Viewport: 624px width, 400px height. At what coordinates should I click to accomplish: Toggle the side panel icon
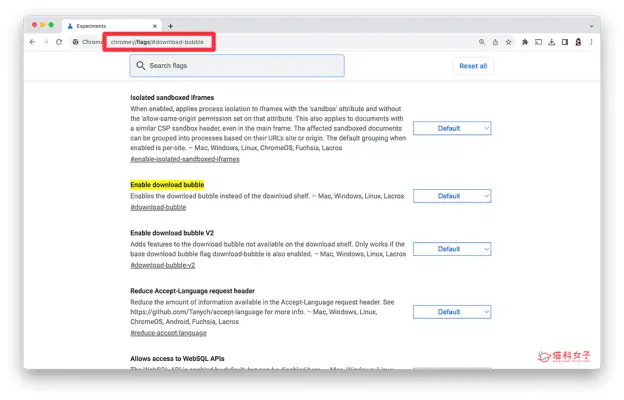(x=565, y=42)
